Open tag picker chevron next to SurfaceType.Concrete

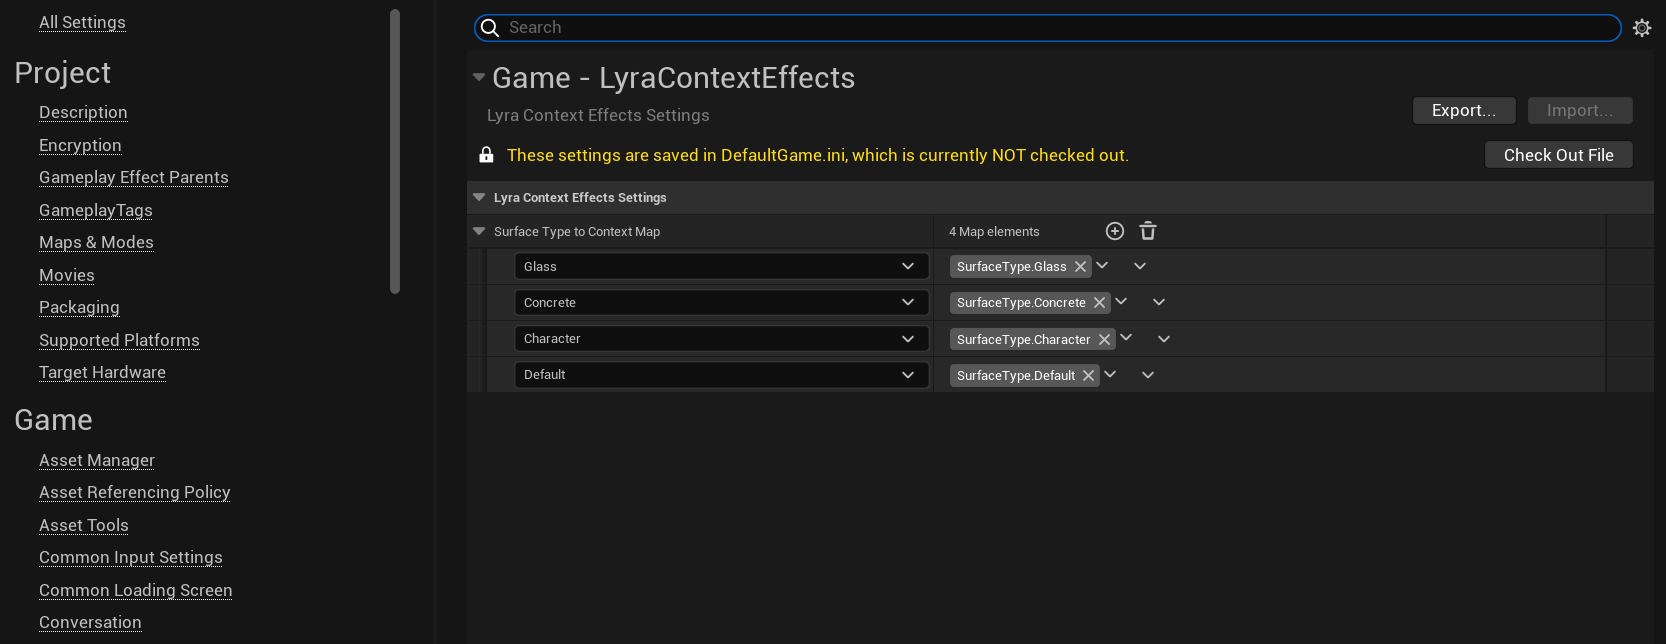1121,302
